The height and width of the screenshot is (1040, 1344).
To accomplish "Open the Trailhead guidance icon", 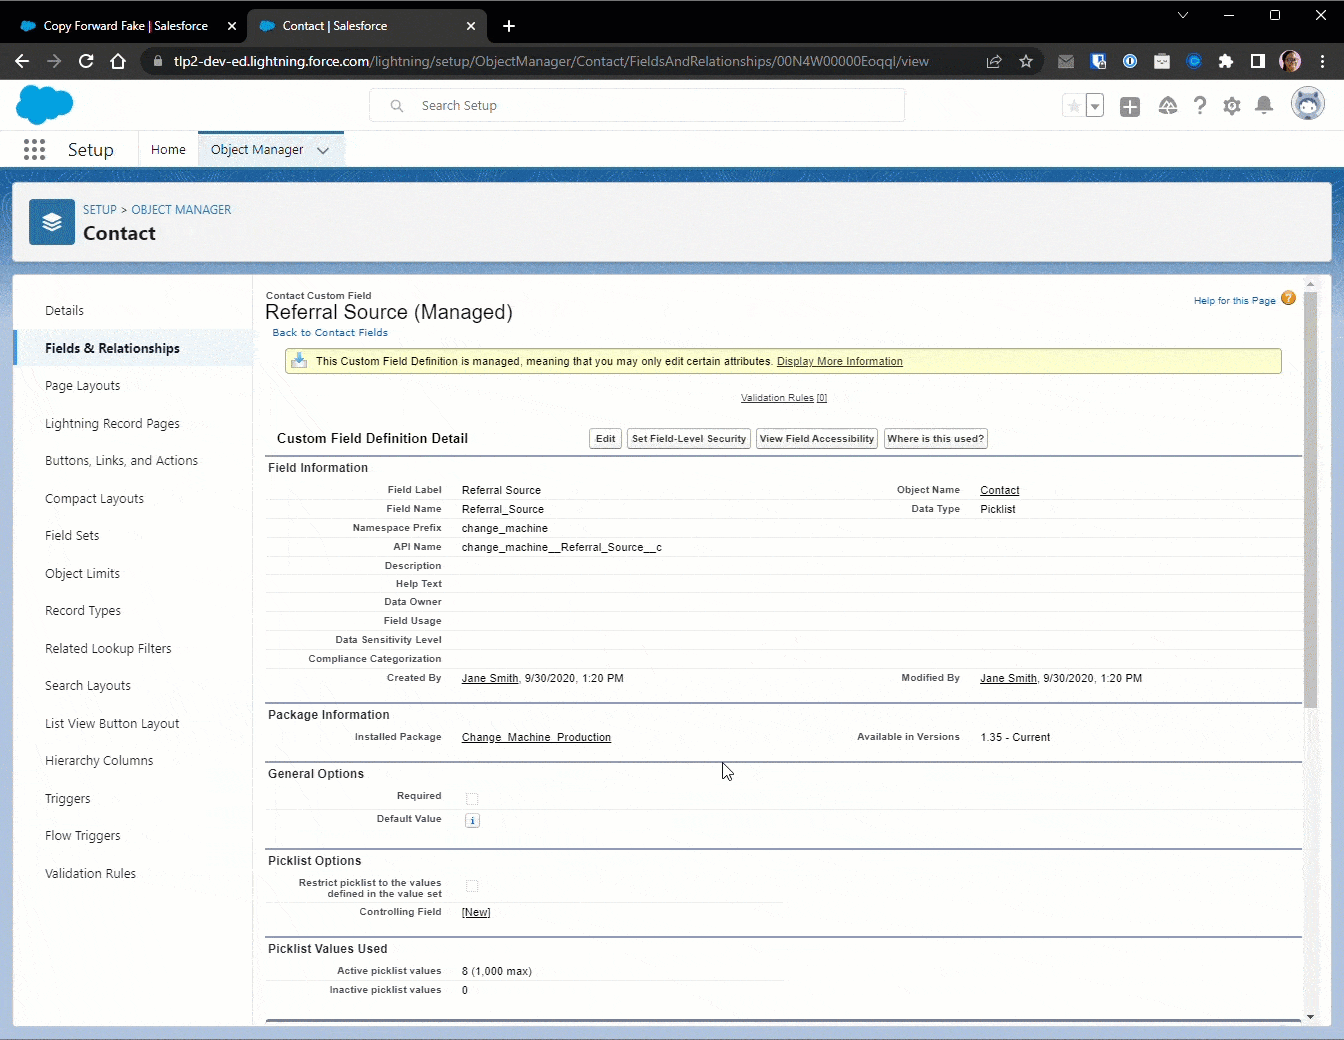I will (1167, 106).
